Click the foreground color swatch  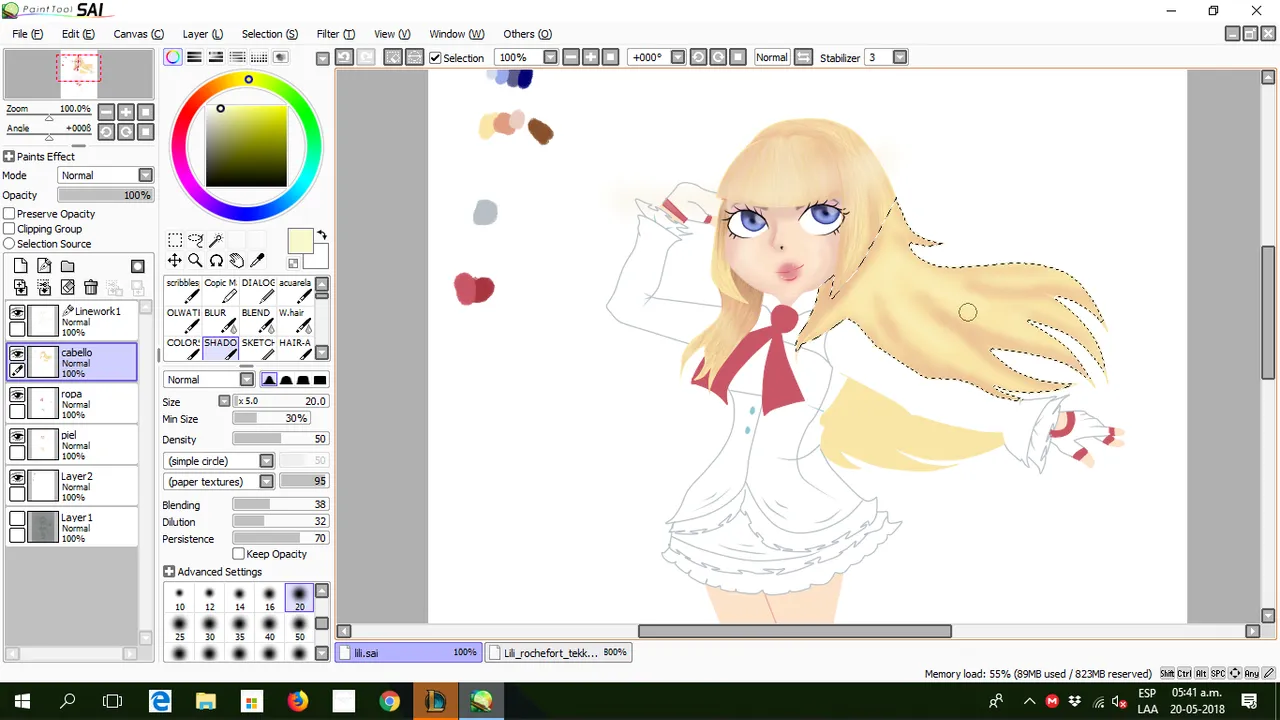300,241
